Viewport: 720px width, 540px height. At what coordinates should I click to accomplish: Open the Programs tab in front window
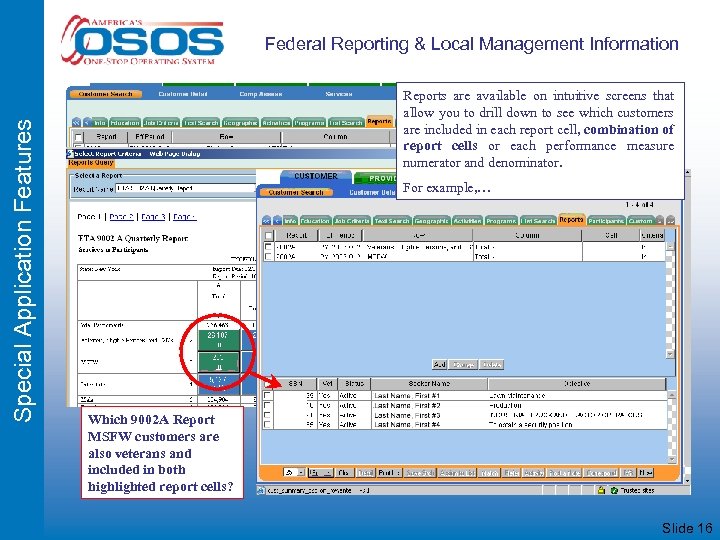(x=501, y=221)
